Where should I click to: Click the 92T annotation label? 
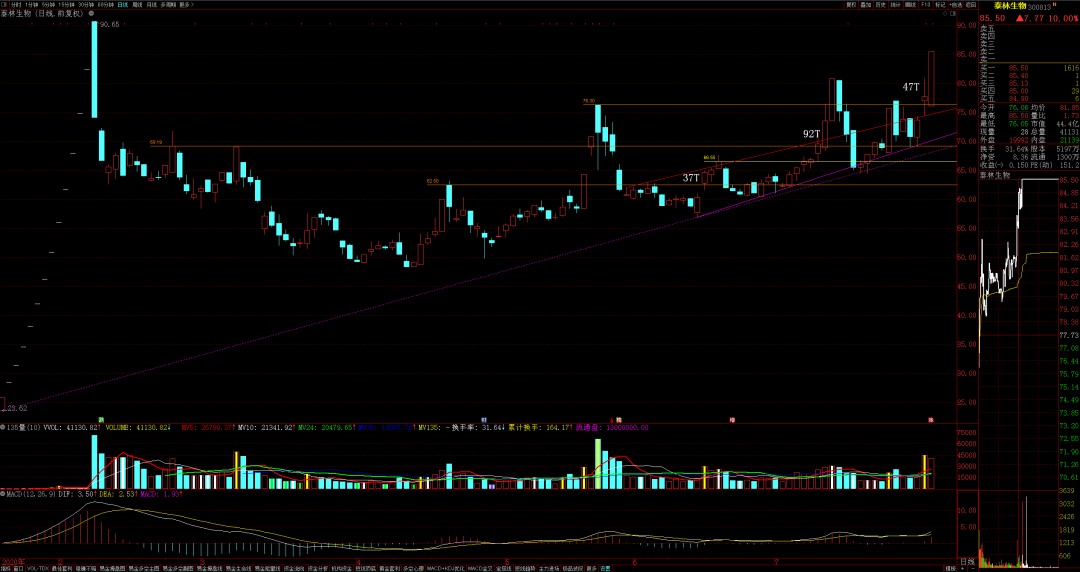[x=811, y=134]
